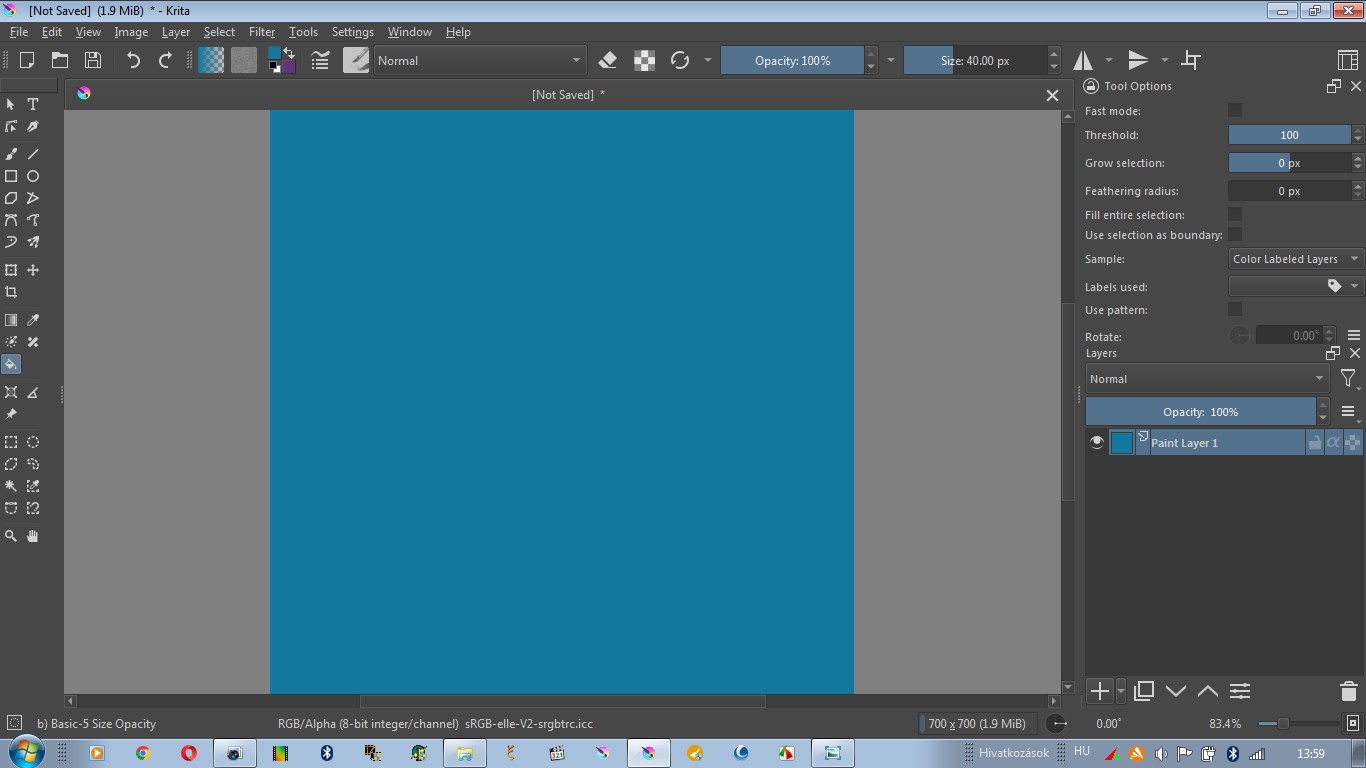Select the Freehand Brush tool
This screenshot has height=768, width=1366.
(11, 154)
